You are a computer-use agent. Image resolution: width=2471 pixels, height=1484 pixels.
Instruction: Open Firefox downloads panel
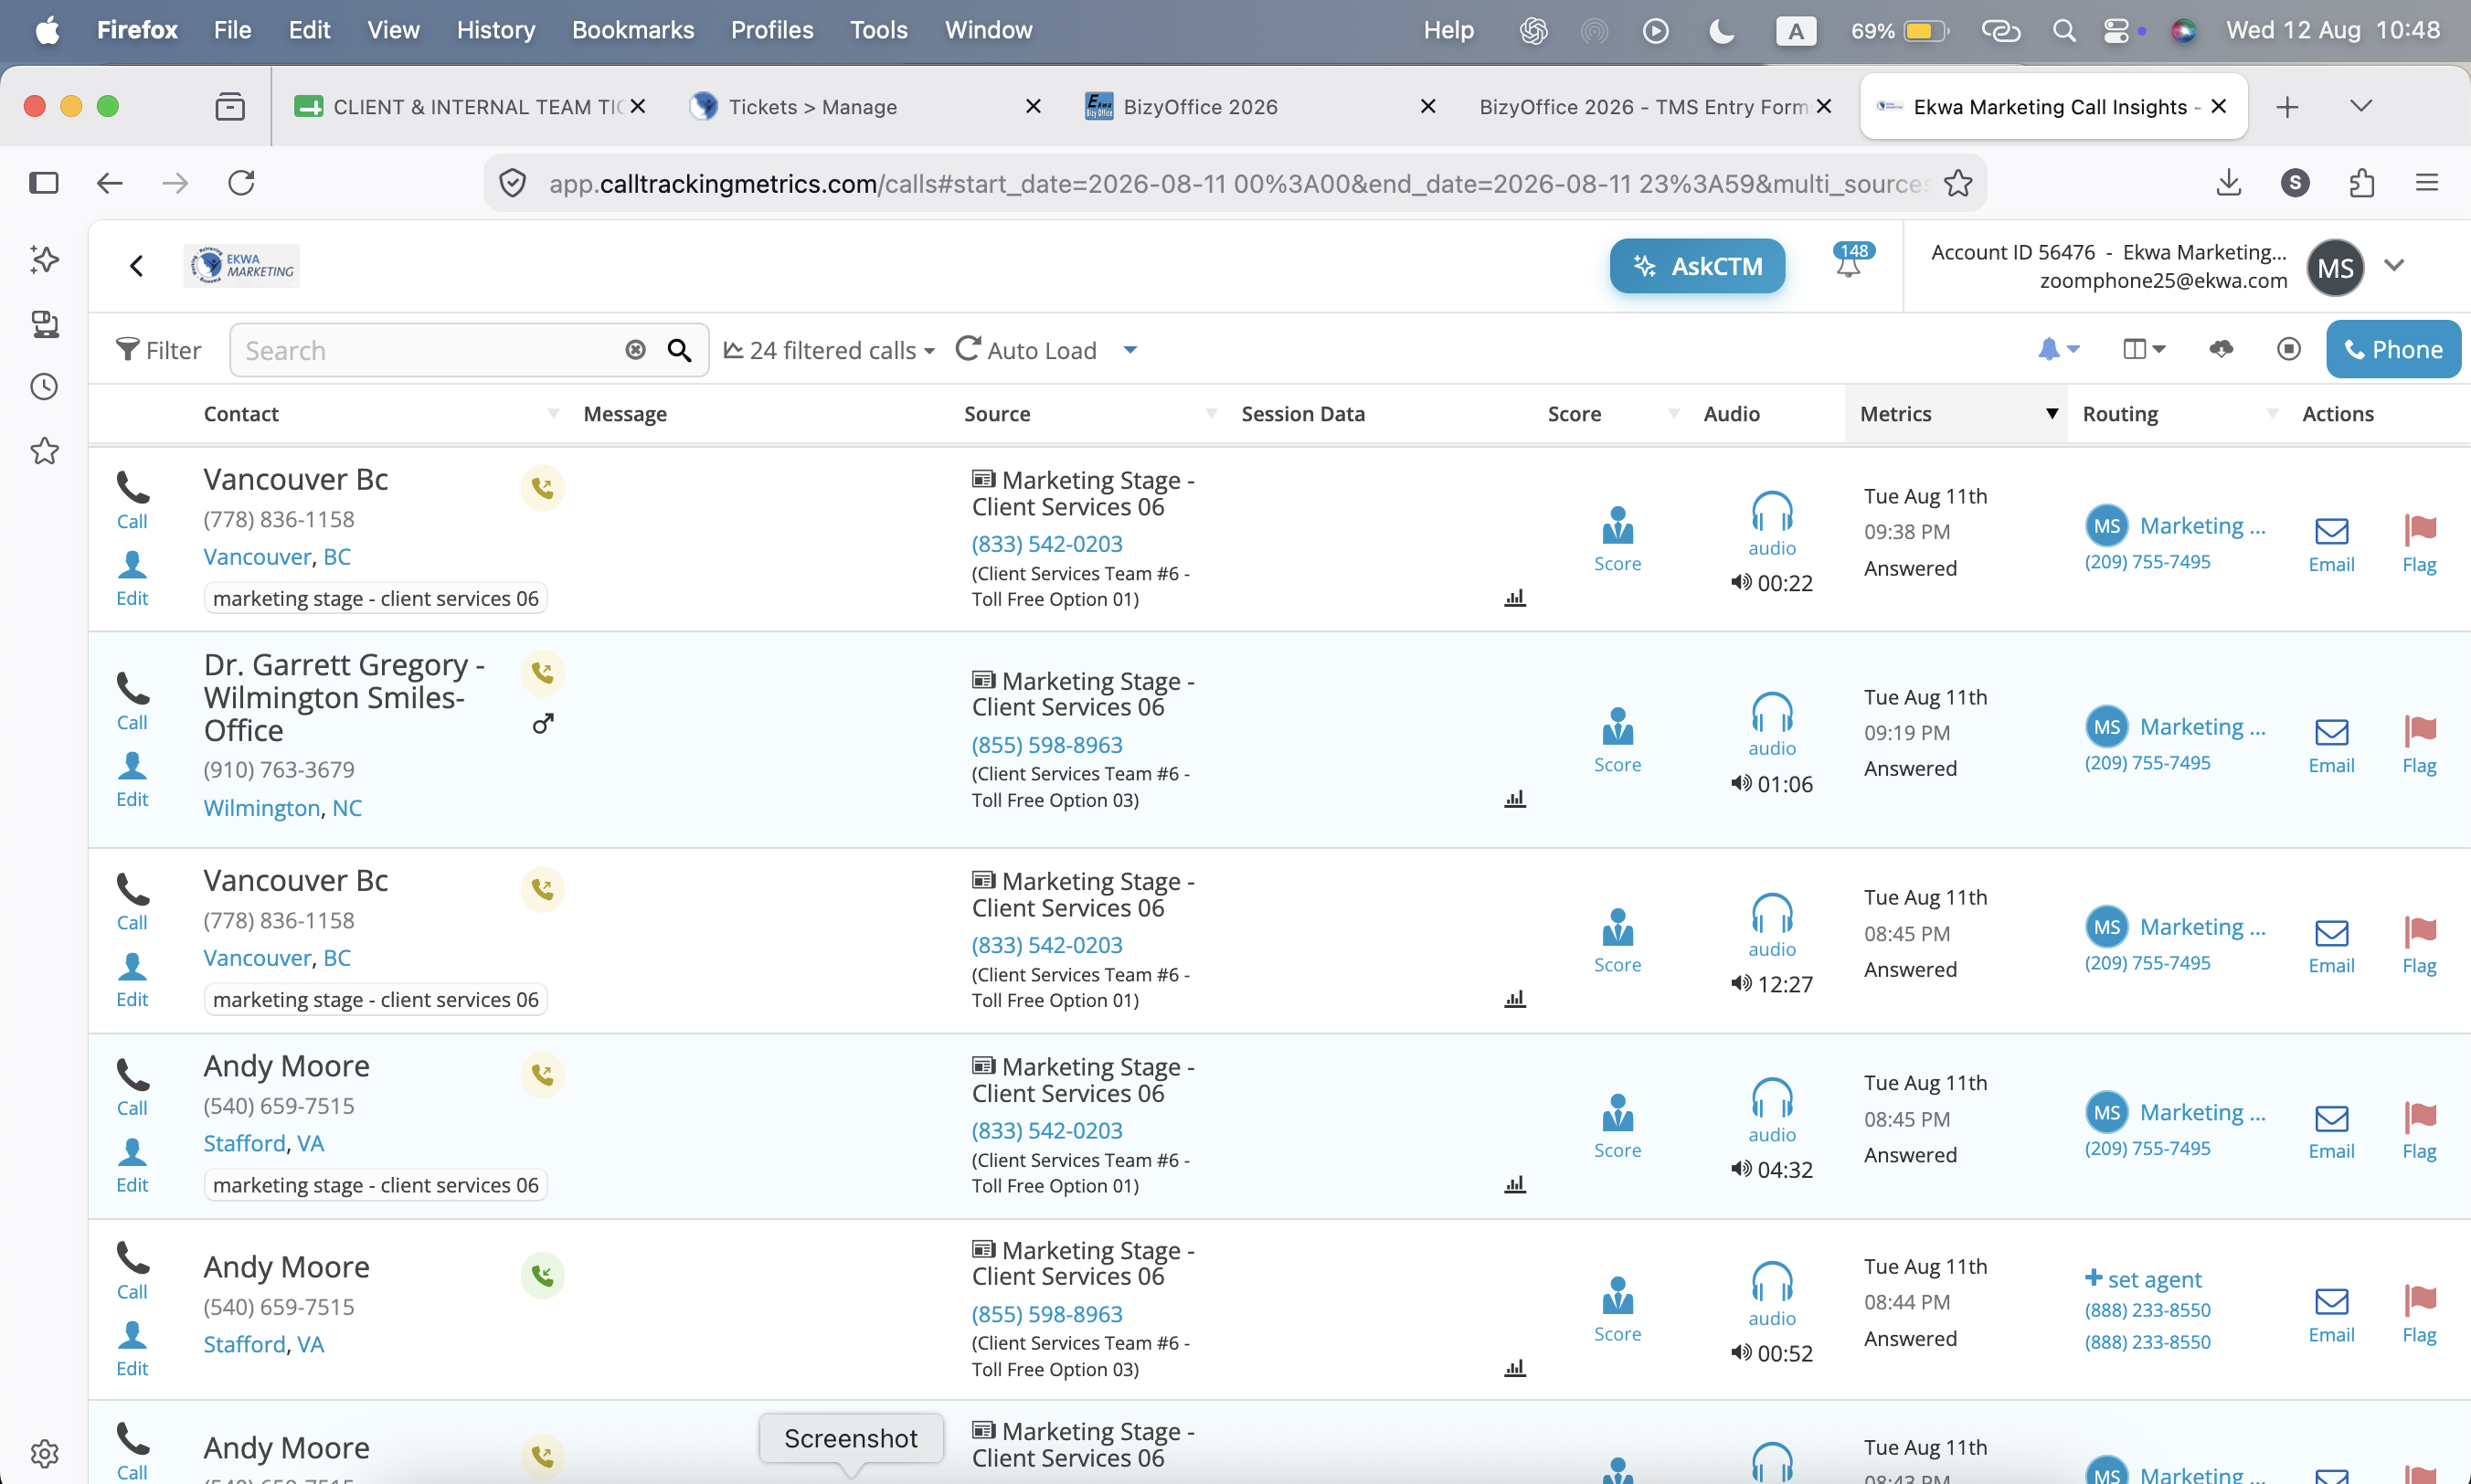tap(2228, 182)
